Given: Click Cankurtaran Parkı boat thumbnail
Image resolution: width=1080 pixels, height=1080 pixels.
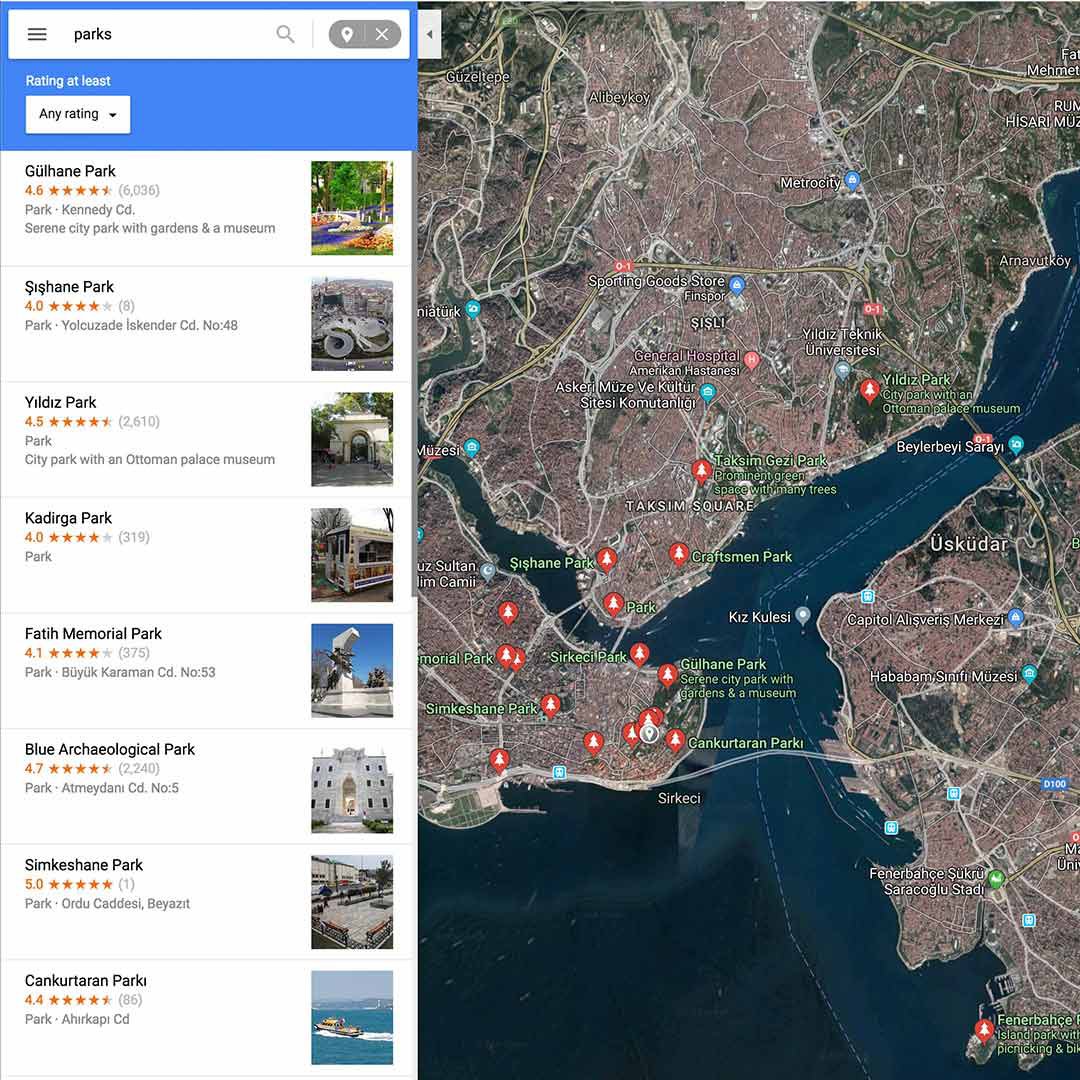Looking at the screenshot, I should click(x=352, y=1018).
